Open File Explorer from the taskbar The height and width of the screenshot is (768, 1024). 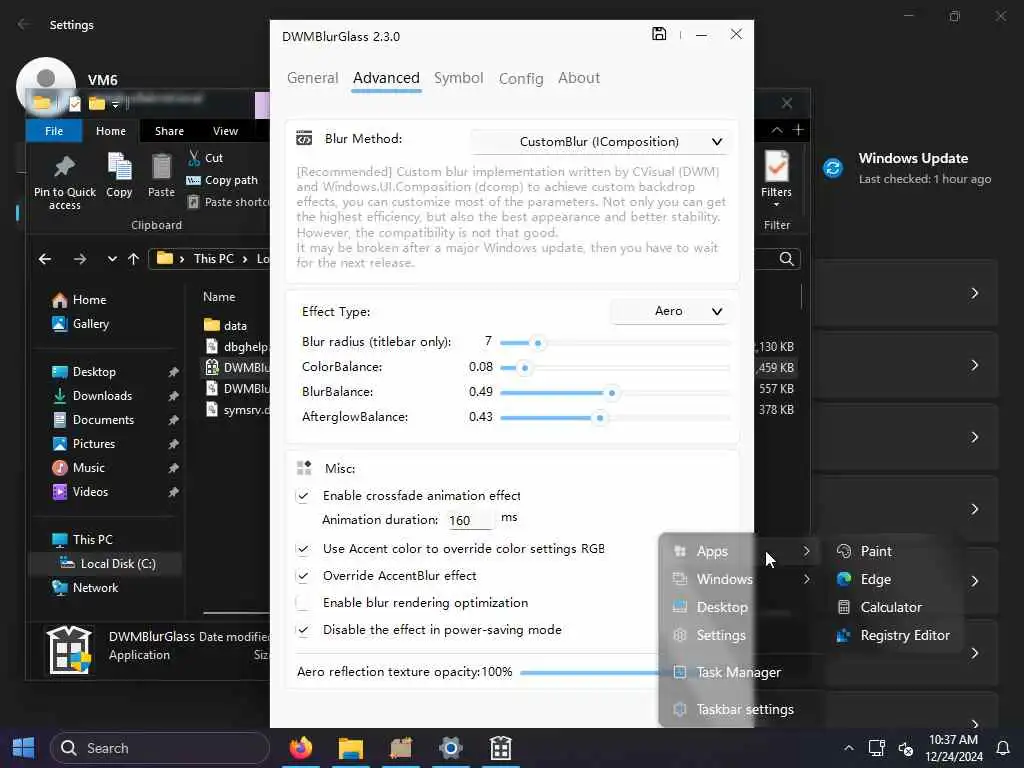pyautogui.click(x=351, y=748)
